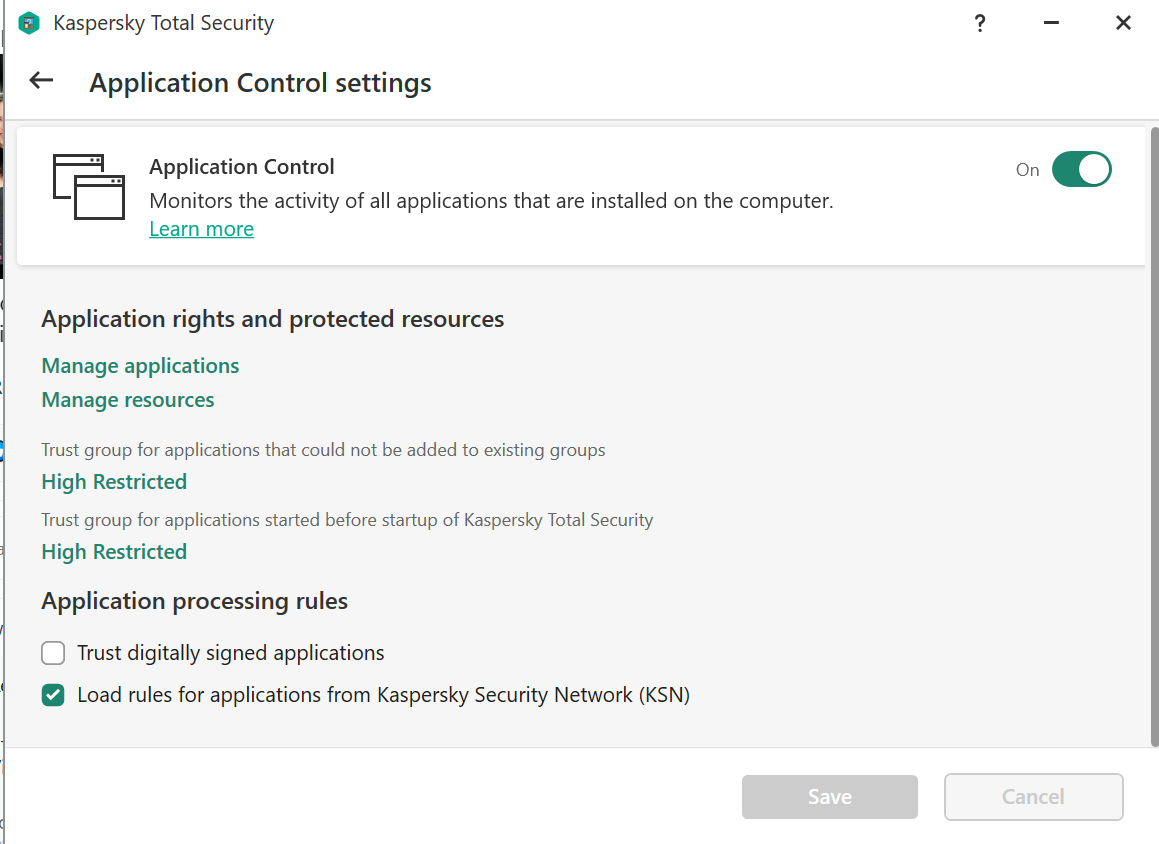Click the Application Control settings page title

point(260,83)
